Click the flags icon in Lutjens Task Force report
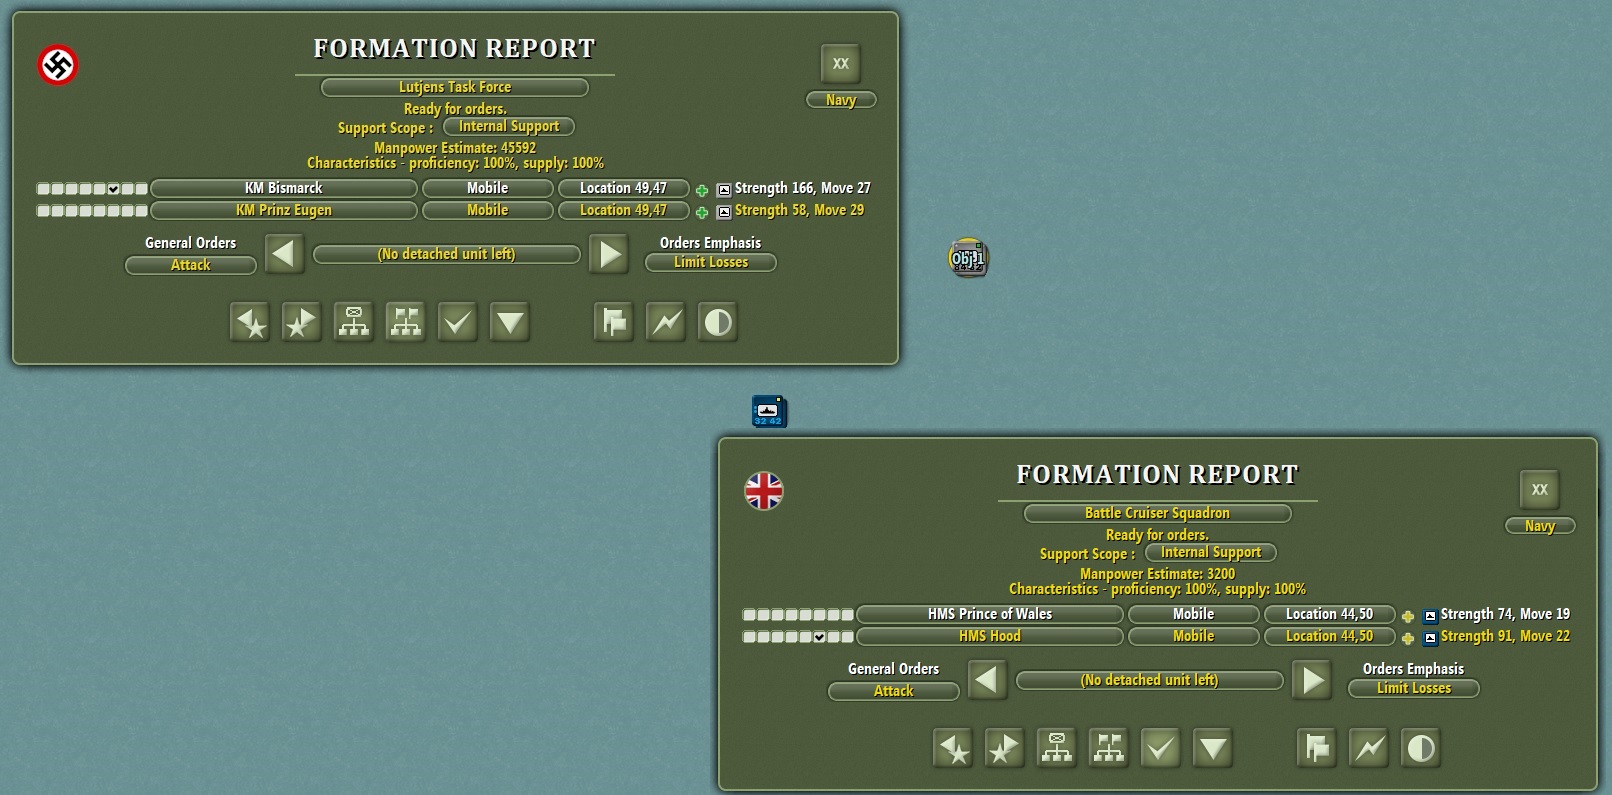 pos(614,322)
